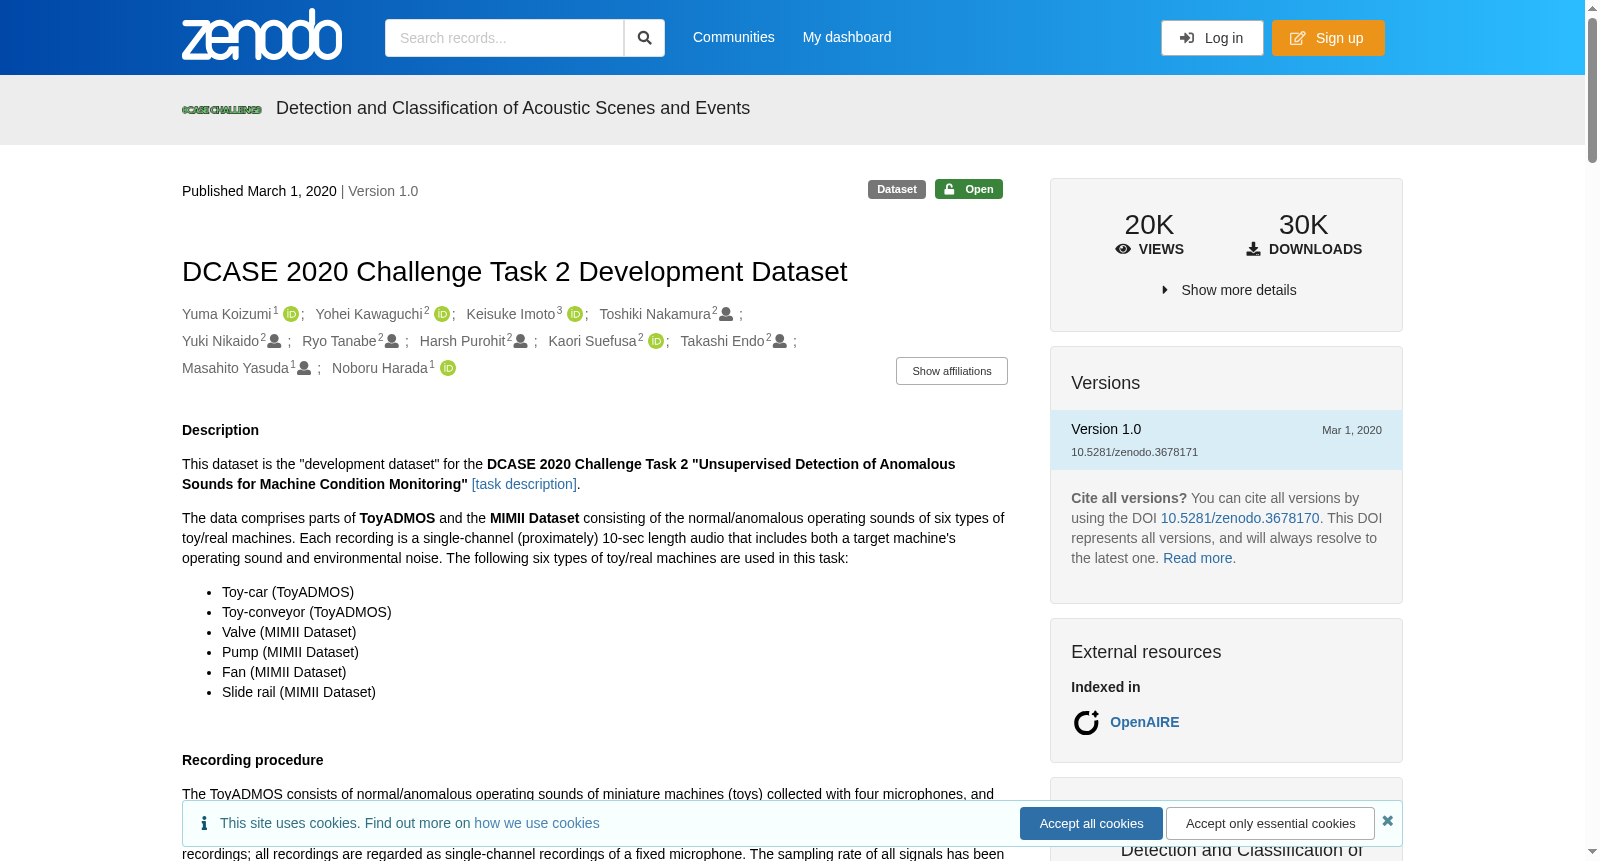Screen dimensions: 1600x861
Task: Dismiss the cookie banner with the X
Action: [1387, 821]
